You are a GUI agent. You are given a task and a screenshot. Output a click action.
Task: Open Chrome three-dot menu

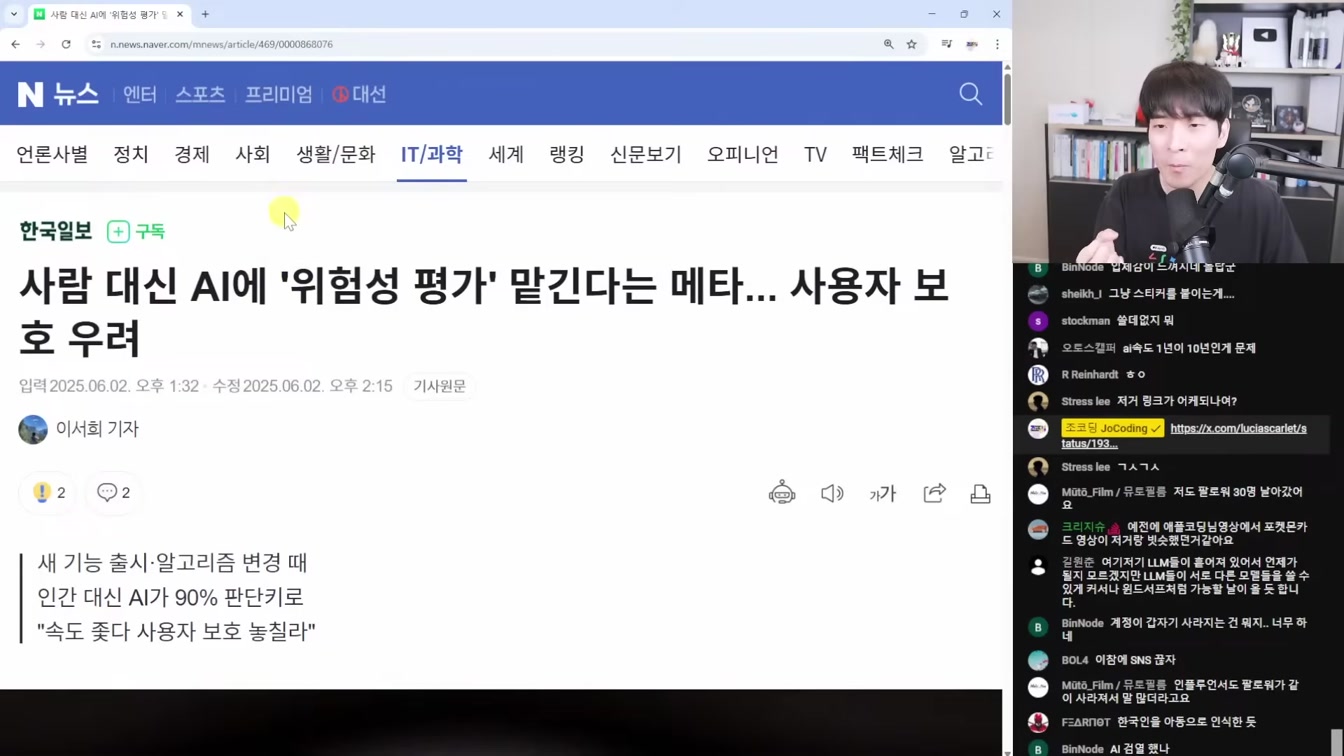pos(997,44)
